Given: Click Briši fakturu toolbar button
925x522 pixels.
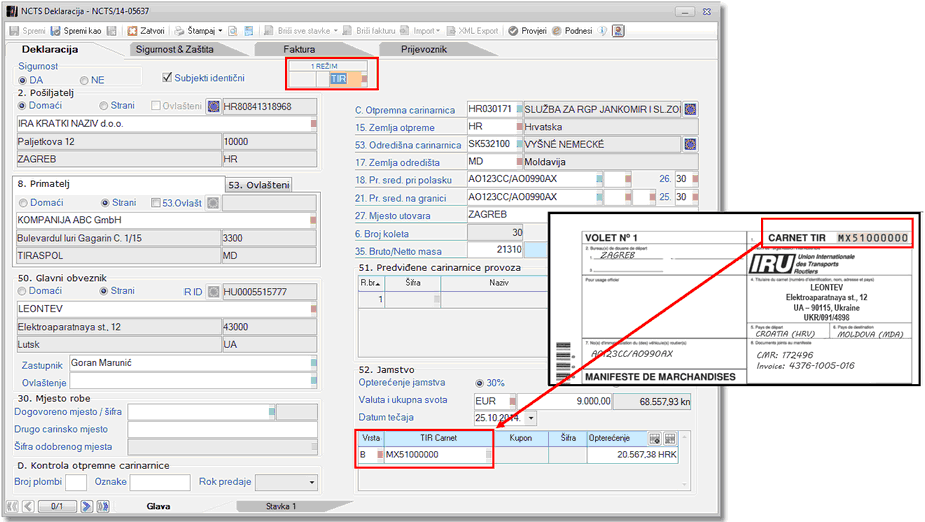Looking at the screenshot, I should 370,31.
